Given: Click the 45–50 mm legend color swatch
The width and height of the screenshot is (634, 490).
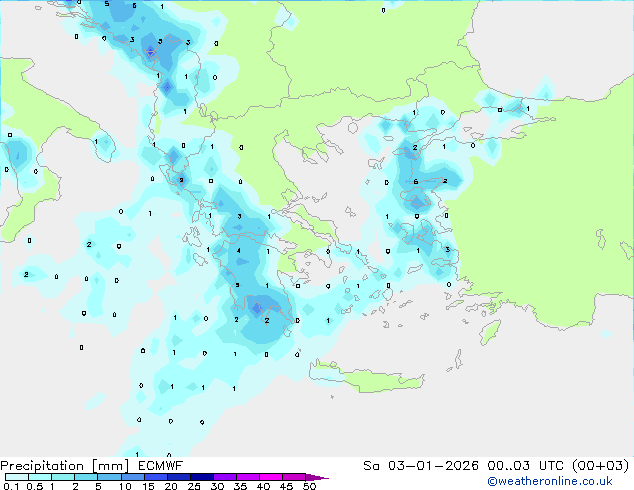Looking at the screenshot, I should click(x=294, y=477).
